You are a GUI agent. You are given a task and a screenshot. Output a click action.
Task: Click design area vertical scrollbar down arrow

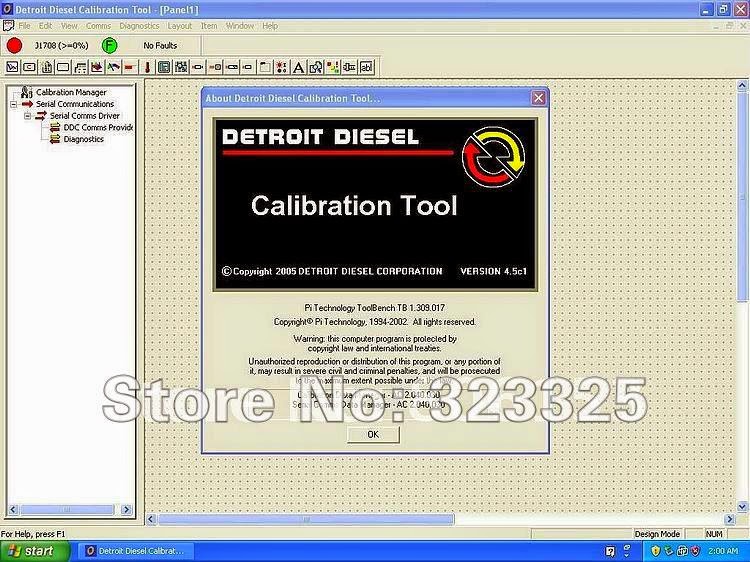[x=742, y=506]
